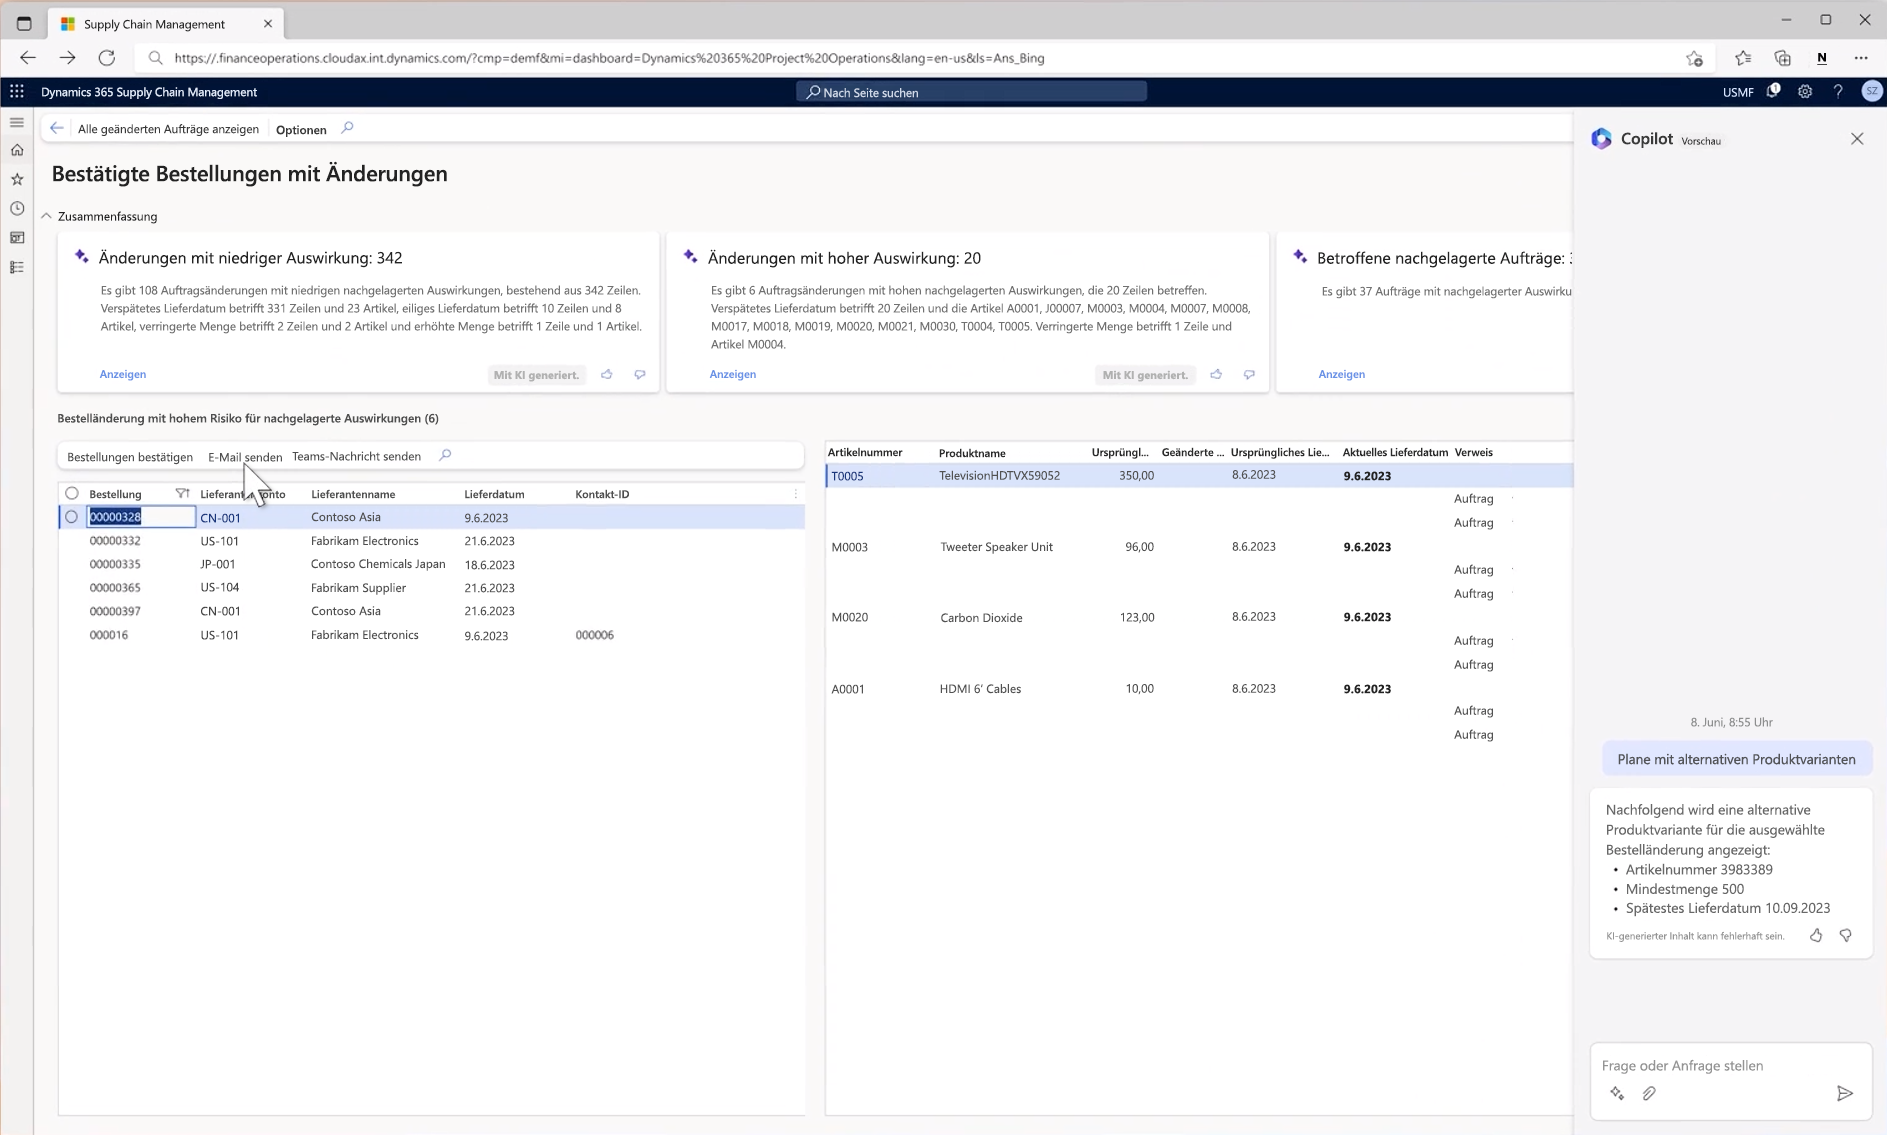Viewport: 1887px width, 1135px height.
Task: Click the attachment paperclip in Copilot
Action: 1649,1093
